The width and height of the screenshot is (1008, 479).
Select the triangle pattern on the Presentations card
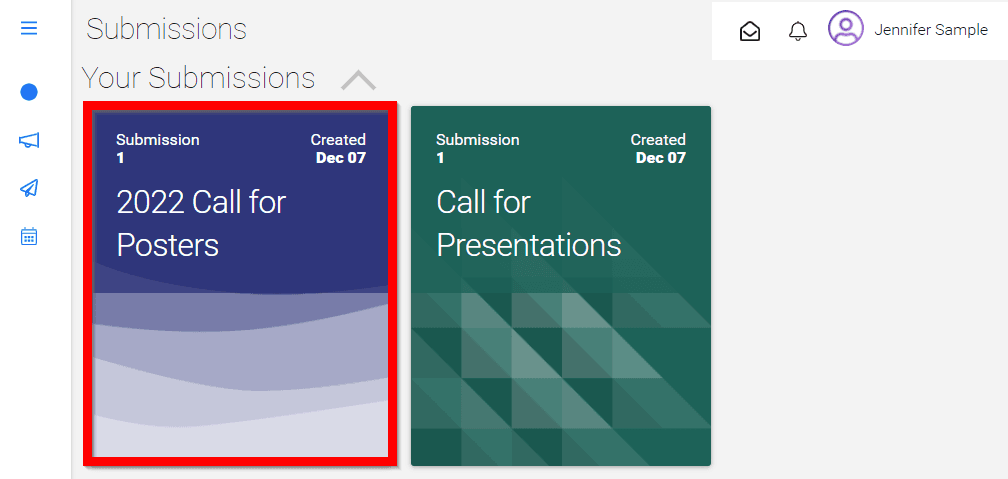(x=561, y=378)
